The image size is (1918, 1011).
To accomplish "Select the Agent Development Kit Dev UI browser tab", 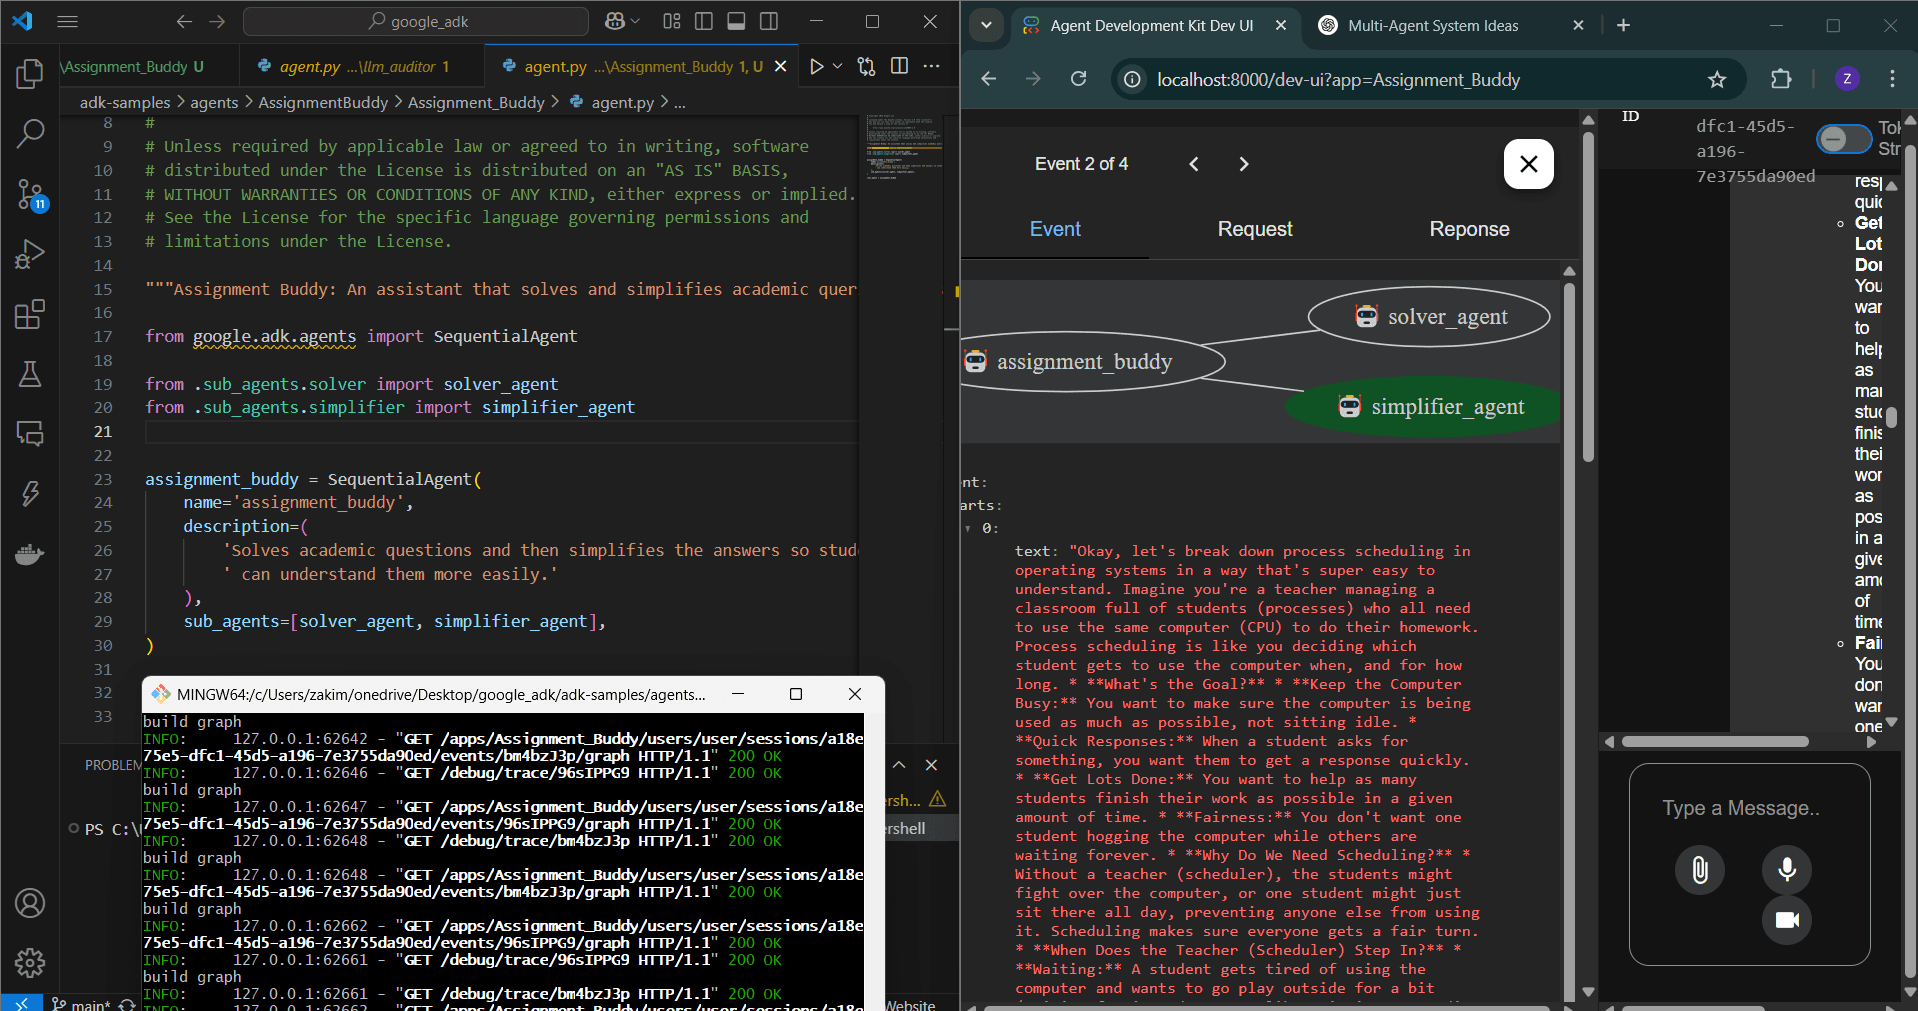I will [x=1152, y=26].
